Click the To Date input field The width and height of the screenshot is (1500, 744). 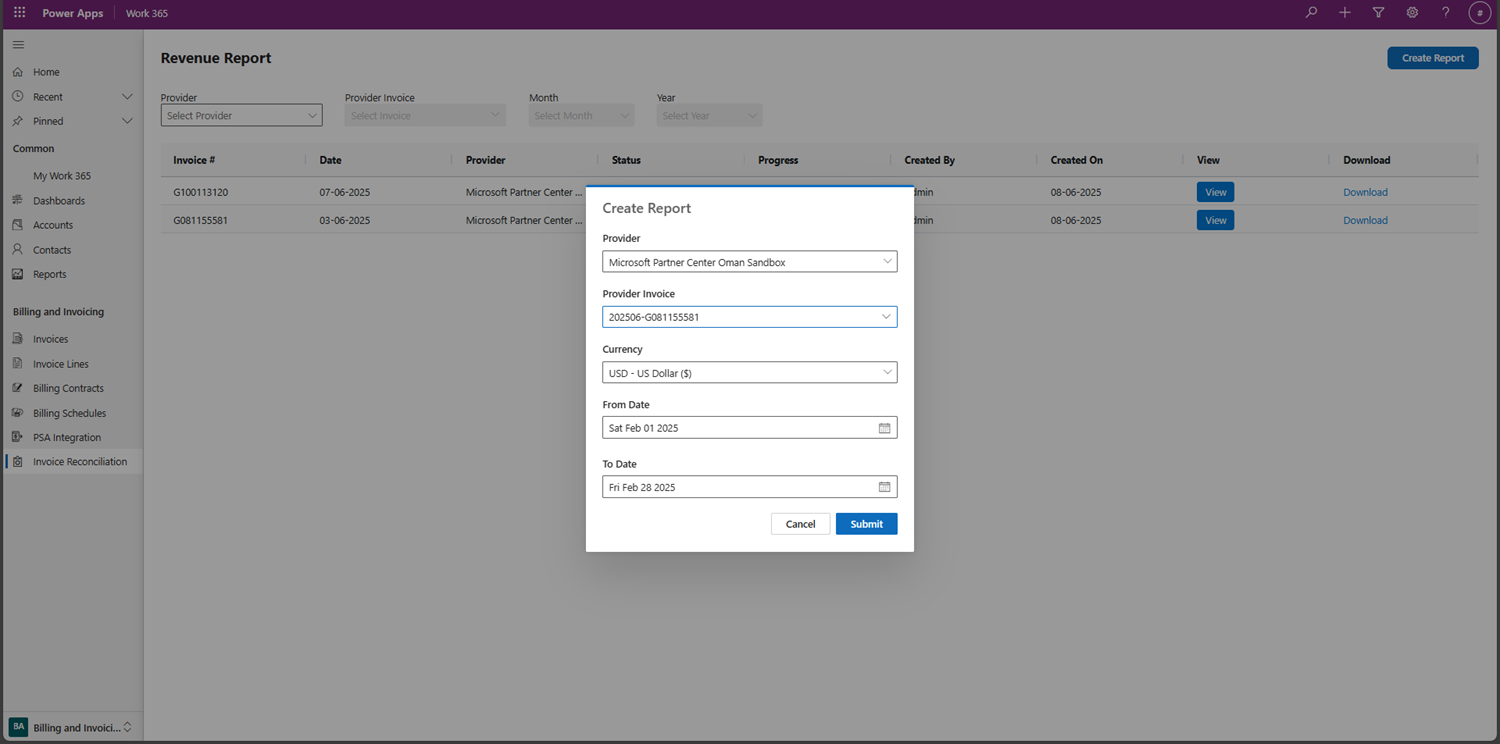750,487
